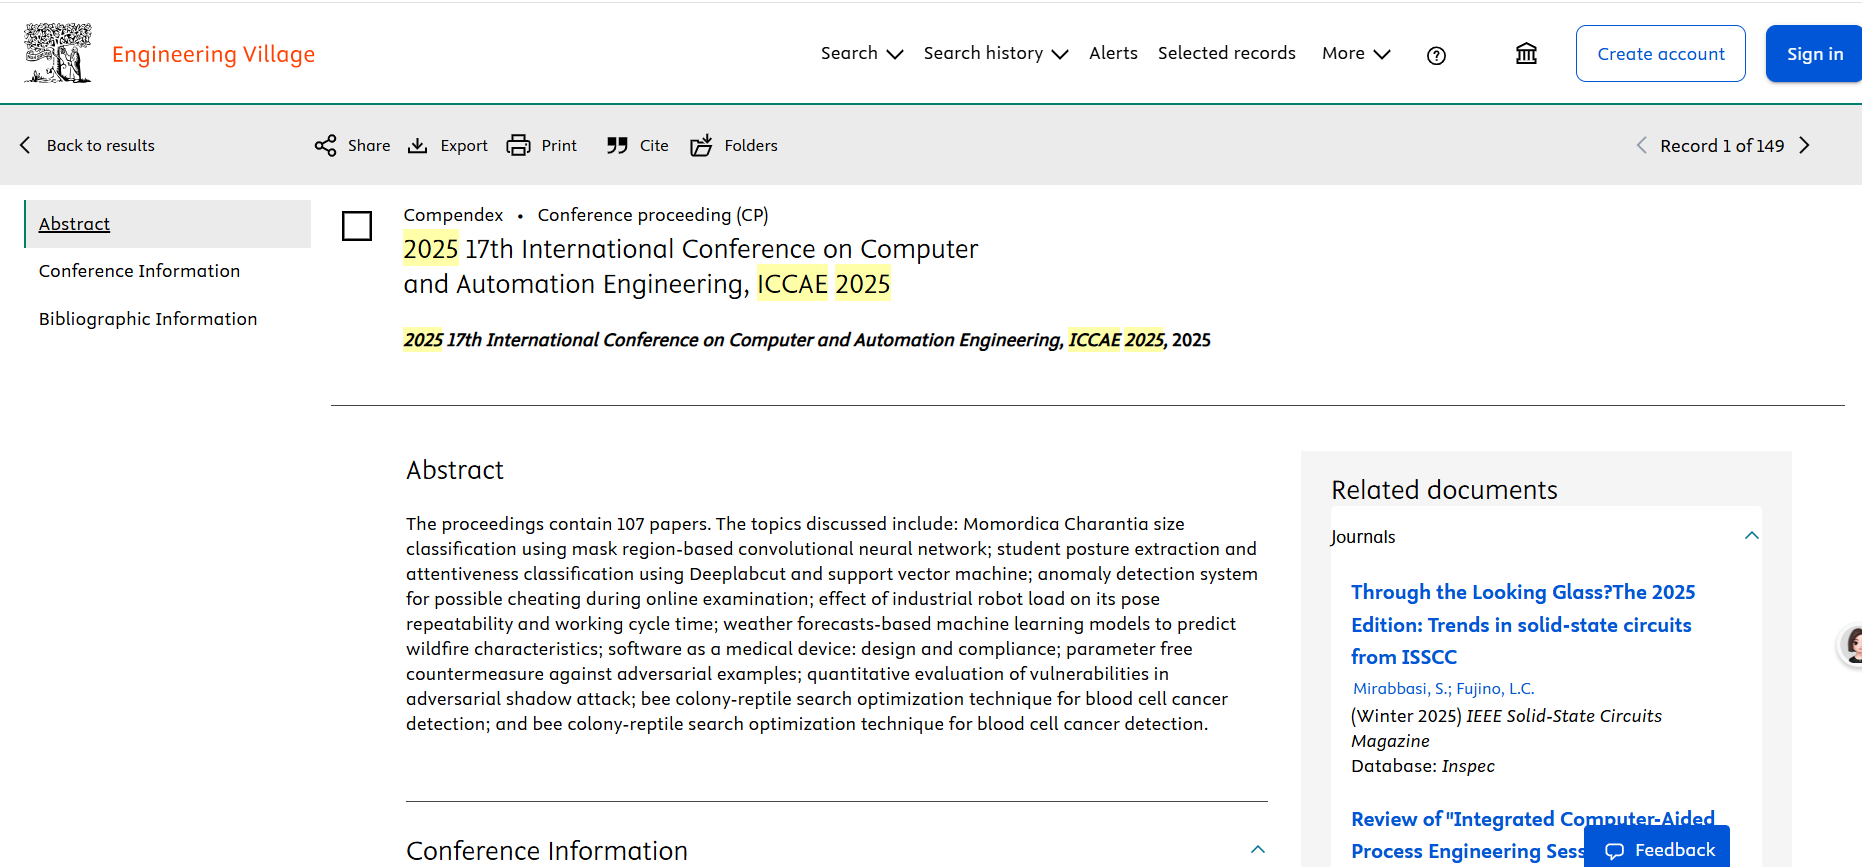The width and height of the screenshot is (1862, 867).
Task: Click the Folders icon
Action: pos(702,146)
